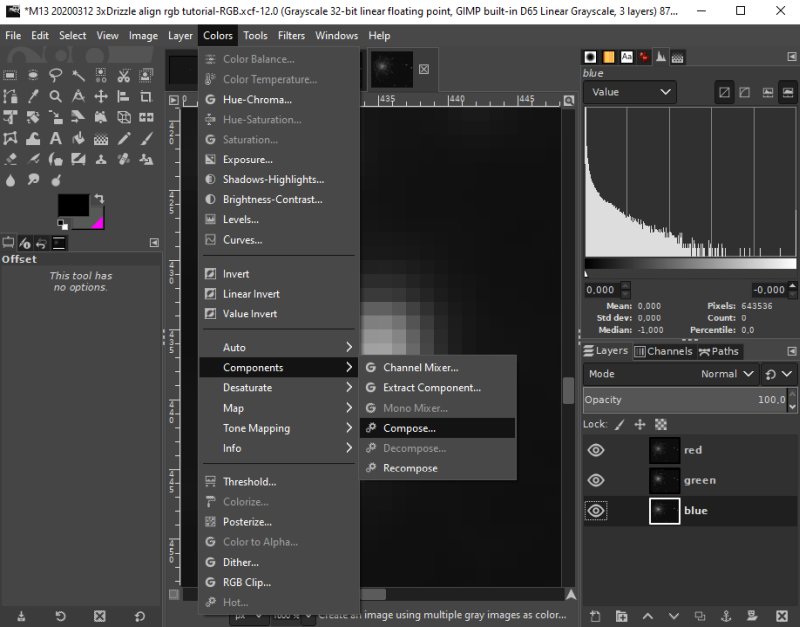Raise the selected layer up
Image resolution: width=800 pixels, height=627 pixels.
tap(647, 616)
